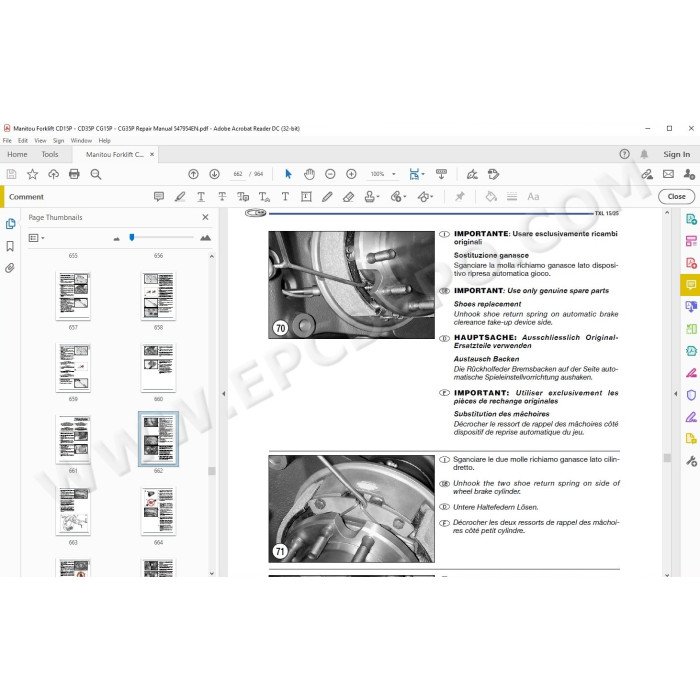Click the page number field 662

(238, 174)
